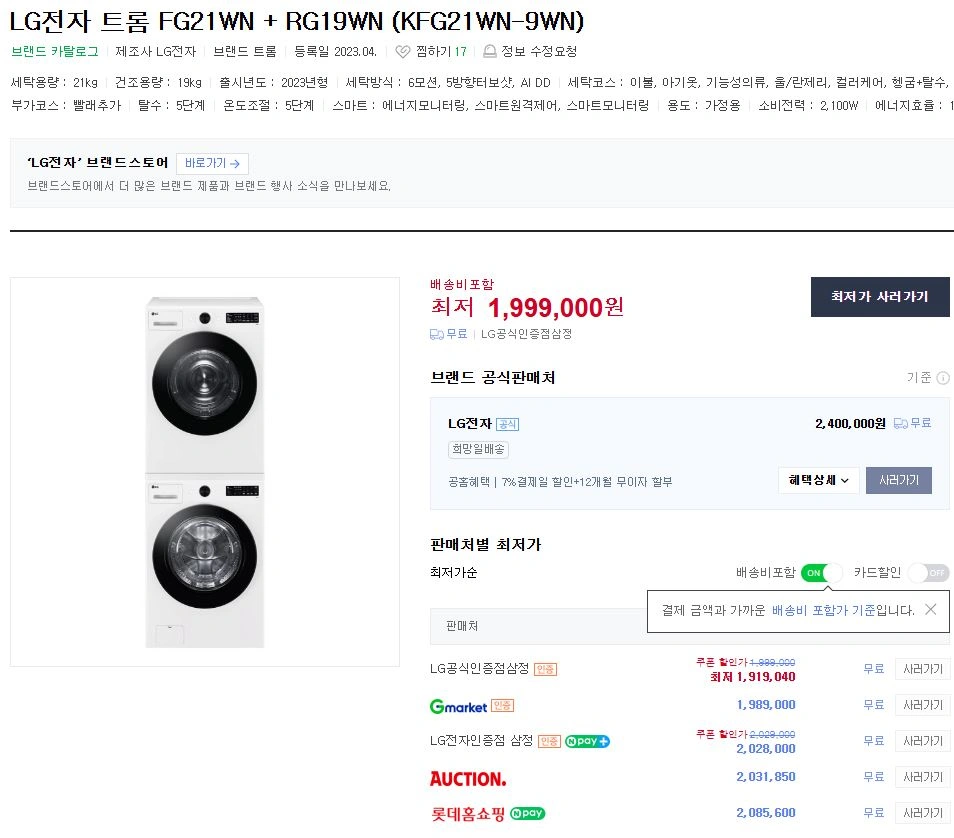Click the 최저가 사러가기 button
This screenshot has width=954, height=838.
click(879, 297)
